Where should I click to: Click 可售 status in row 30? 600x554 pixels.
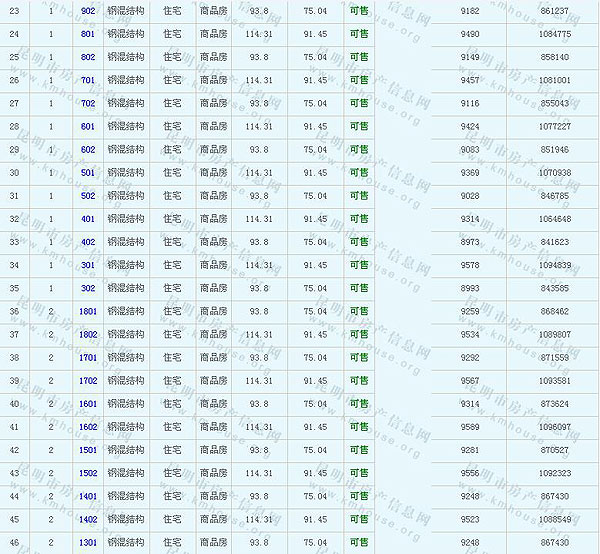[x=359, y=173]
